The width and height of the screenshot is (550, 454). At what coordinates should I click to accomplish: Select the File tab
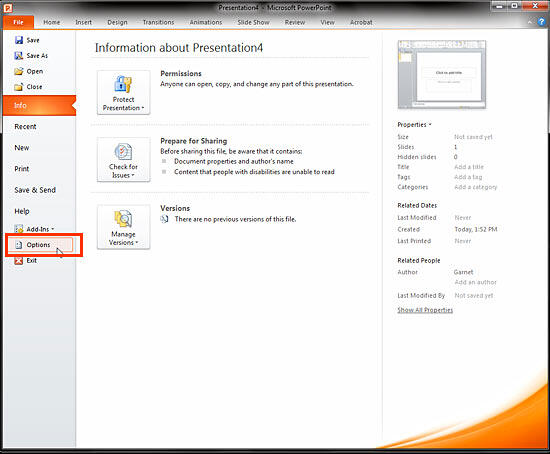pos(18,22)
